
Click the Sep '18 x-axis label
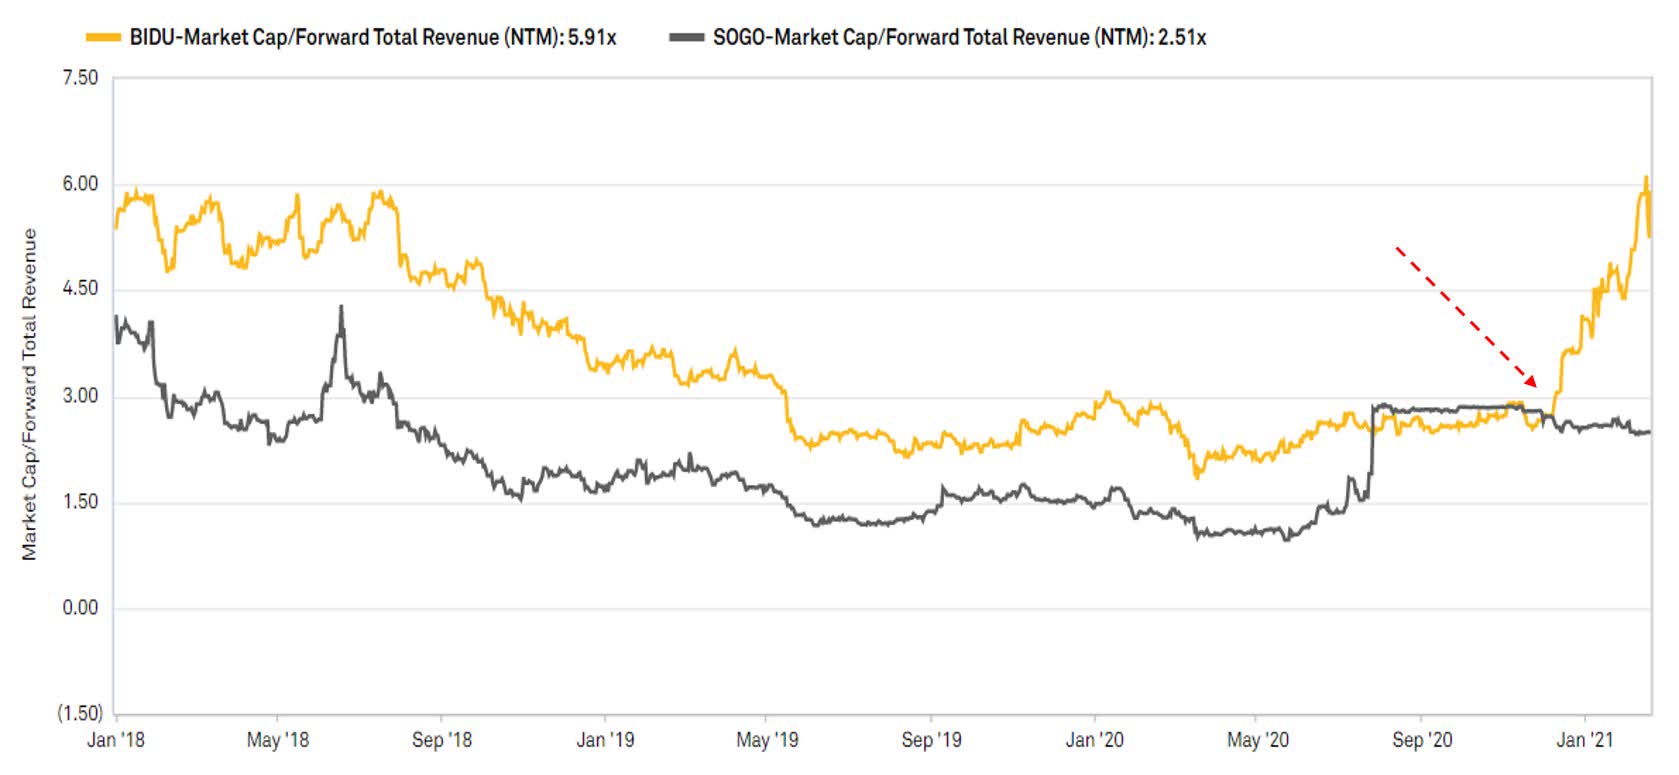(441, 740)
